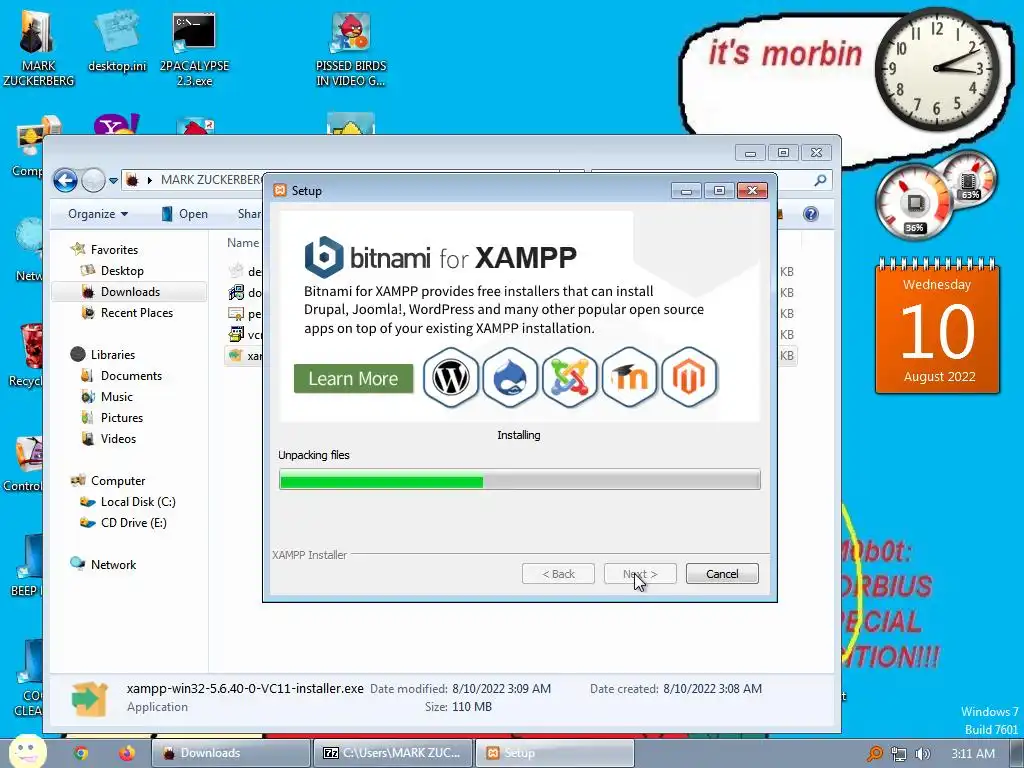Click the Wednesday 10 calendar gadget
The width and height of the screenshot is (1024, 768).
click(937, 325)
